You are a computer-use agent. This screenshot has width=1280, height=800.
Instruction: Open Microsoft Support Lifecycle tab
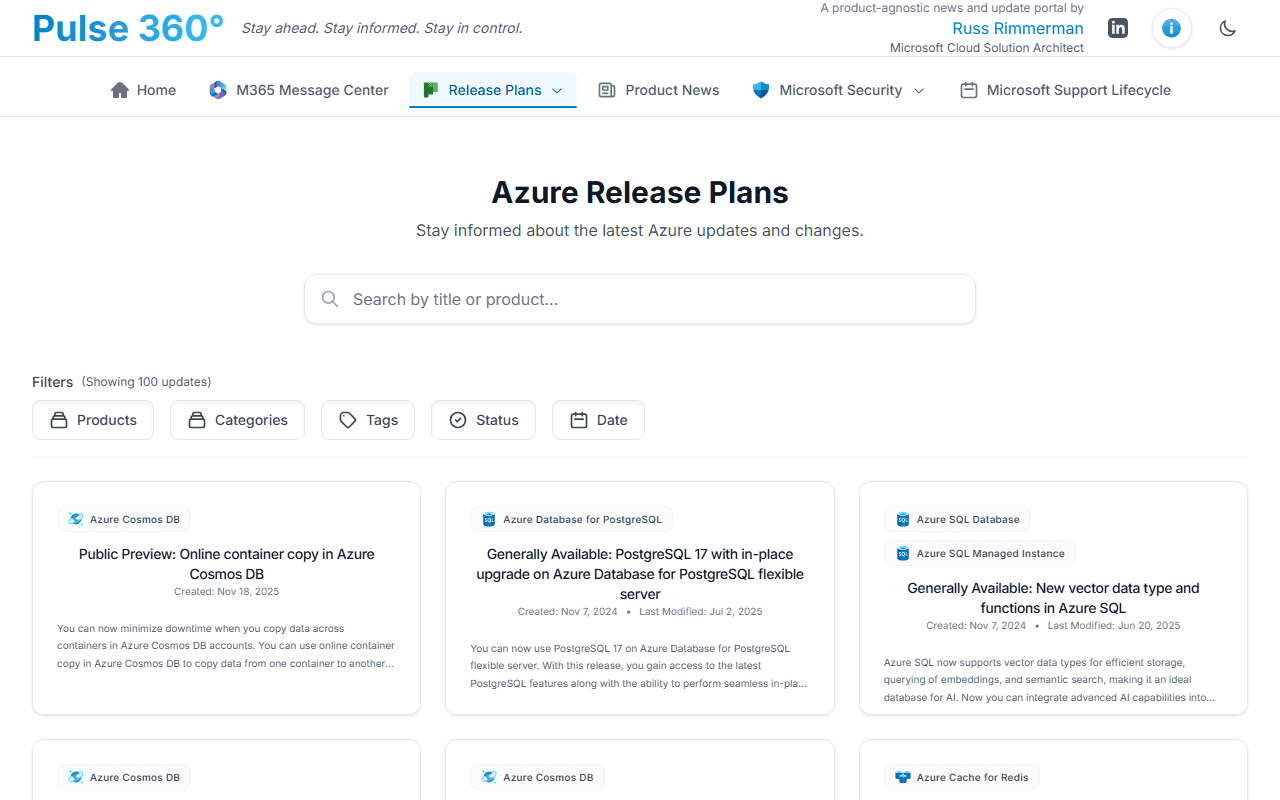tap(1065, 90)
